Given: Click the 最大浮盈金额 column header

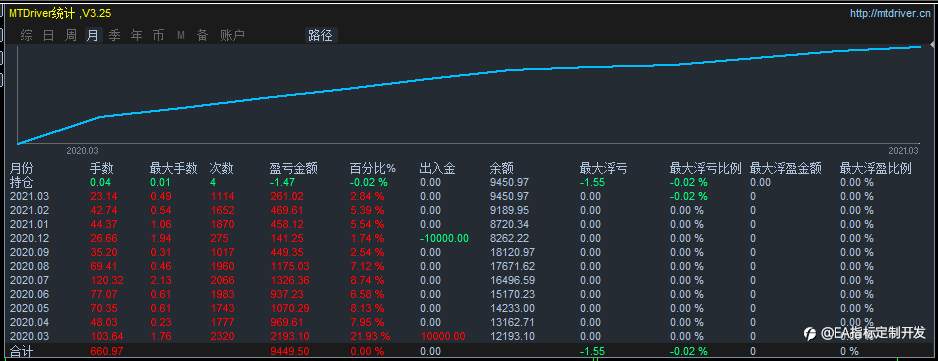Looking at the screenshot, I should point(785,169).
